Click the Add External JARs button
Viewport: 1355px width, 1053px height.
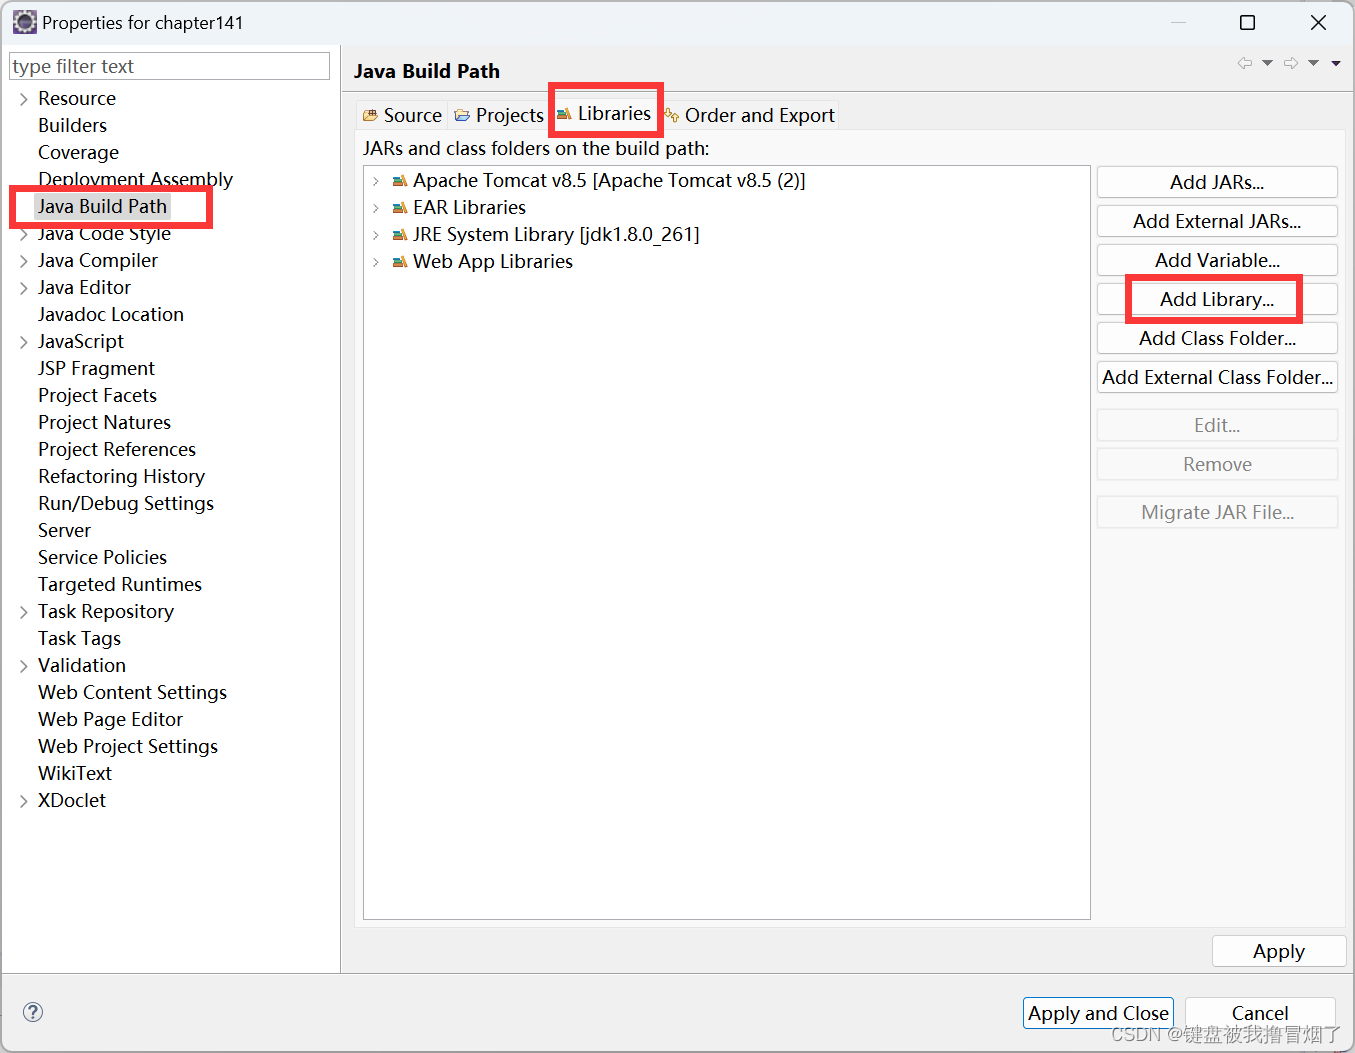pos(1216,220)
